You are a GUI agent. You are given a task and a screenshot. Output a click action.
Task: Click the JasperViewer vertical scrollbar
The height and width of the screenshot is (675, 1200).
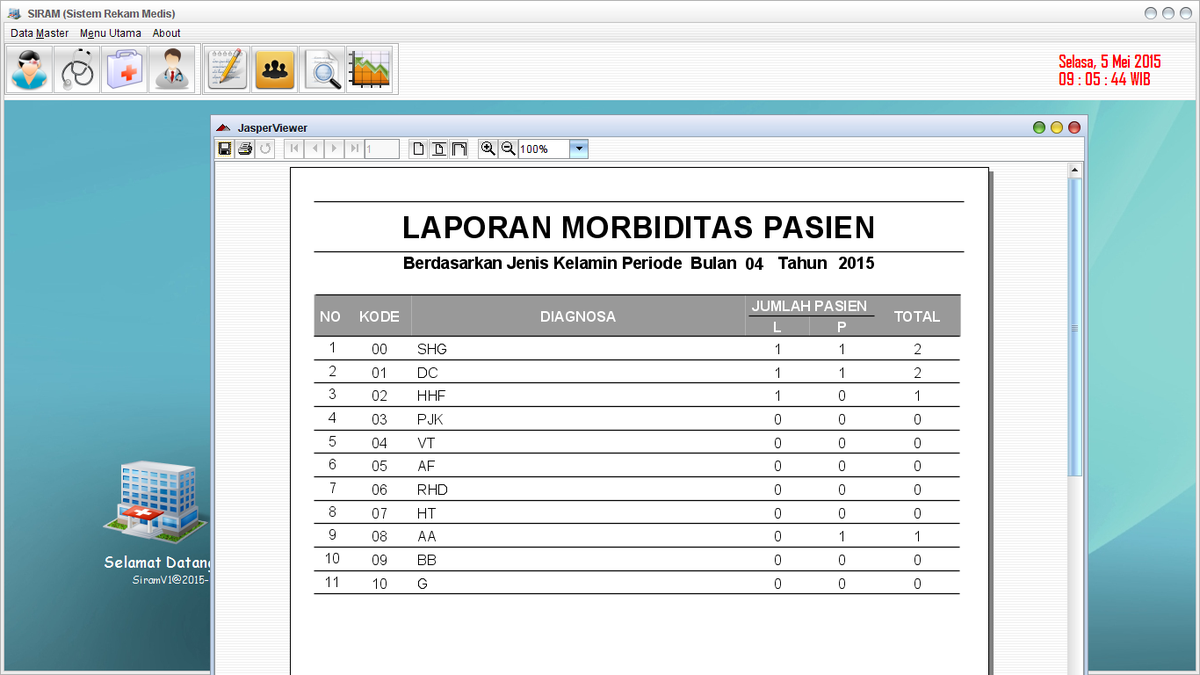click(x=1076, y=327)
